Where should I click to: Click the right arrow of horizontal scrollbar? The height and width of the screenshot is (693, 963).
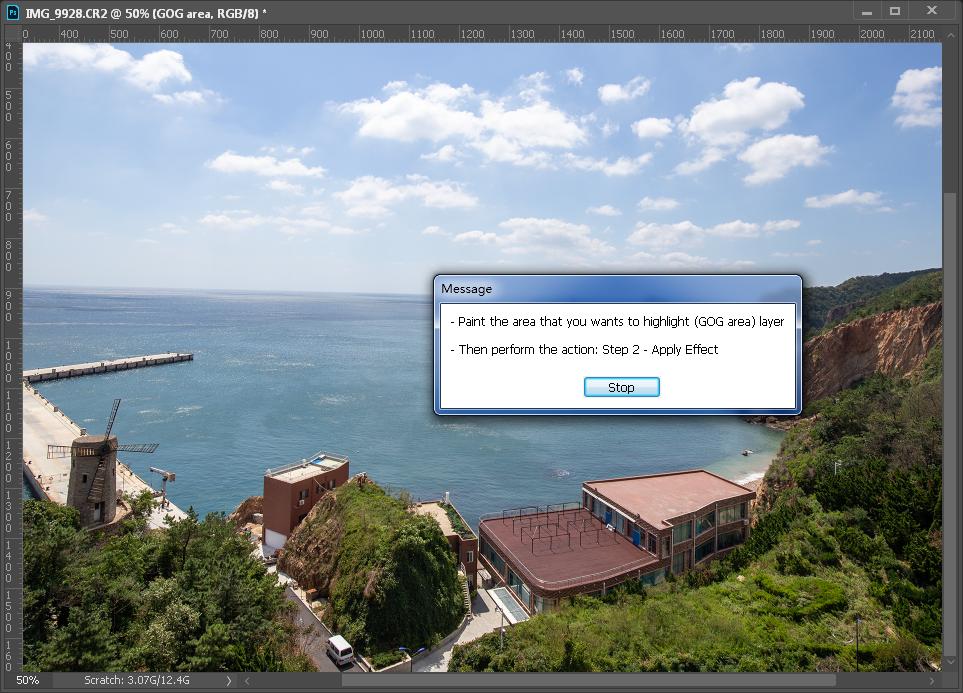coord(932,681)
